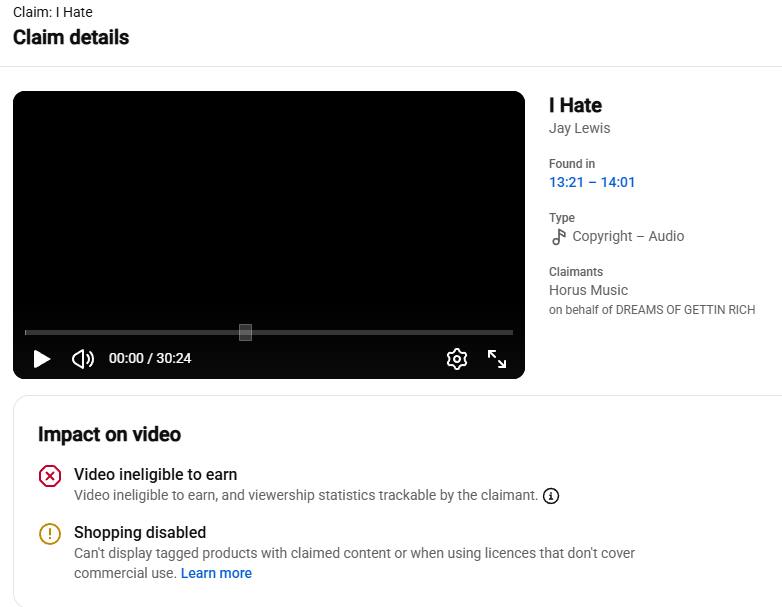Screen dimensions: 782x607
Task: Click 'Shopping disabled' title text
Action: click(x=140, y=532)
